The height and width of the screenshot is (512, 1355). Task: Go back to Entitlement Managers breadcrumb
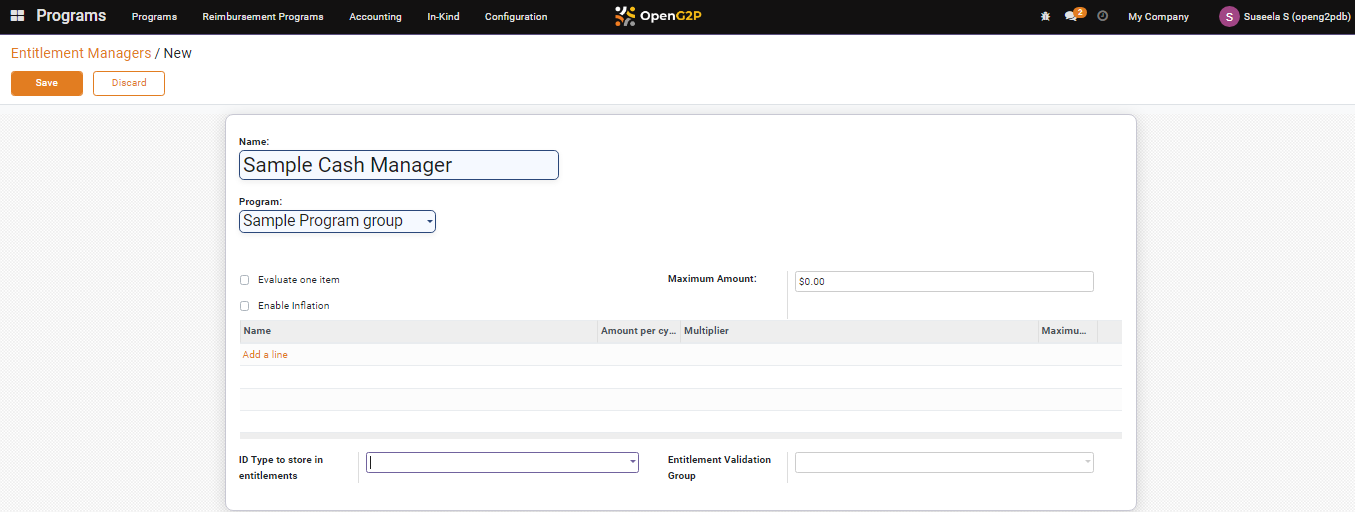click(x=81, y=53)
